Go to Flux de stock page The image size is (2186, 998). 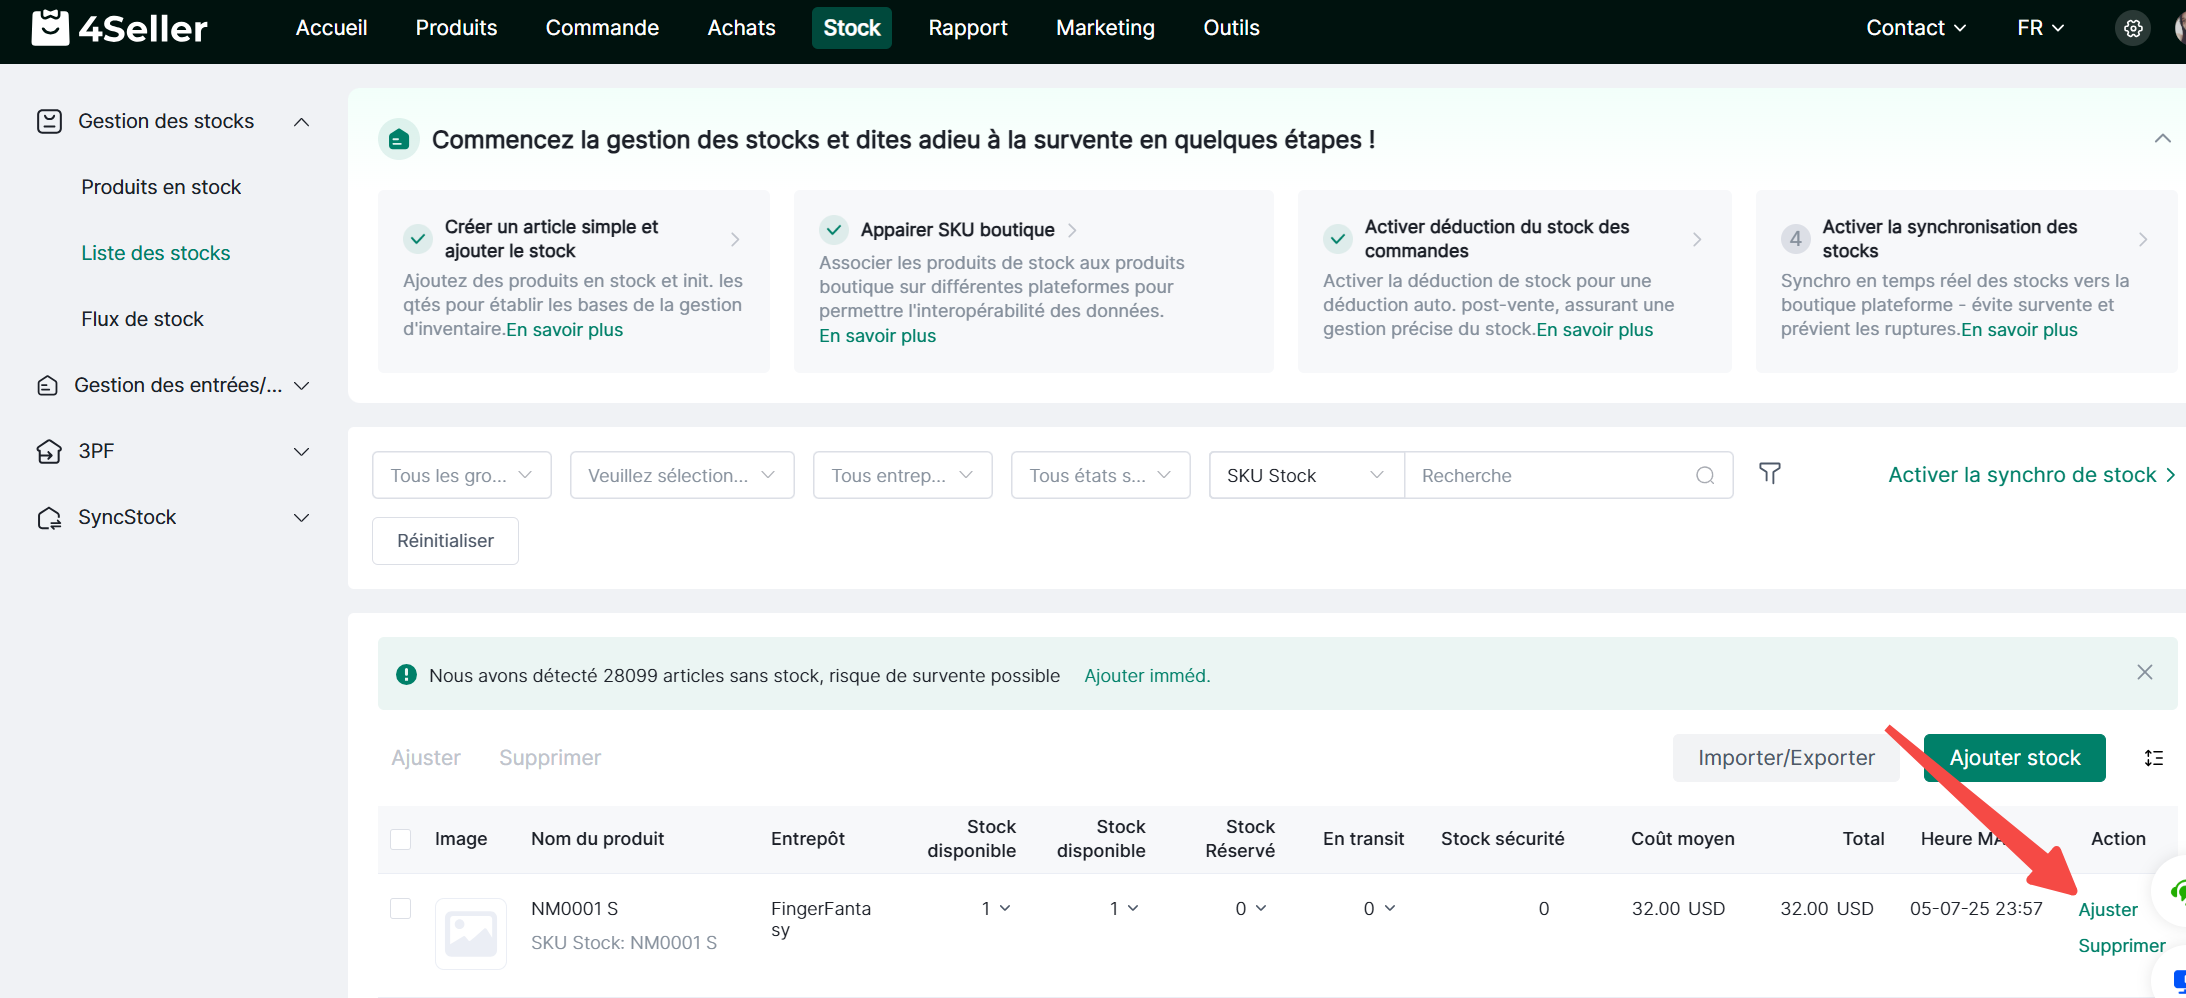tap(142, 319)
